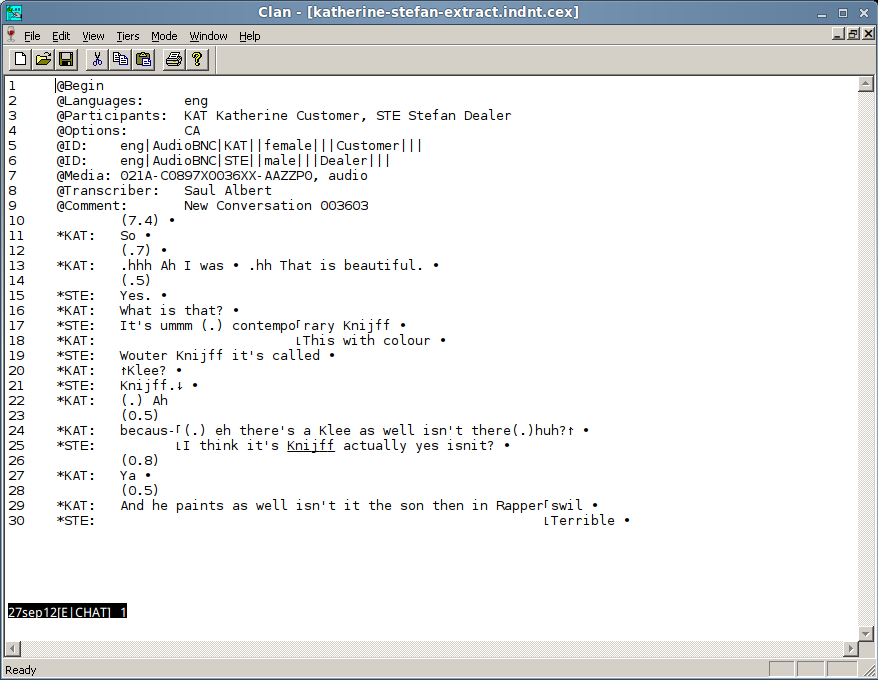This screenshot has width=878, height=680.
Task: Cut selection with scissors icon
Action: tap(97, 59)
